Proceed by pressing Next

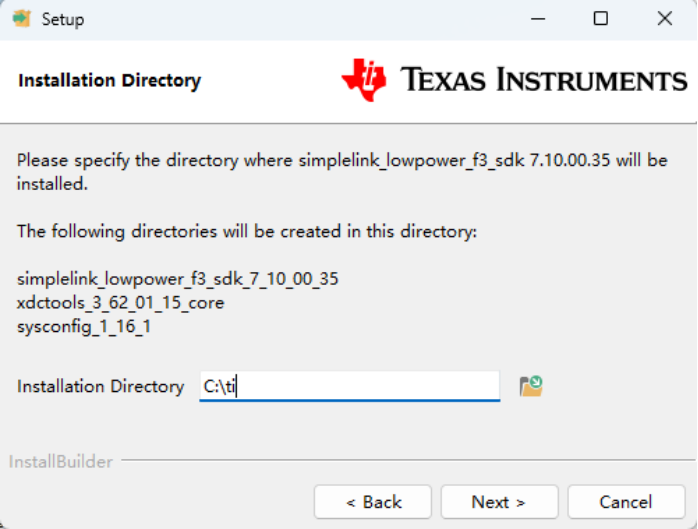[499, 502]
